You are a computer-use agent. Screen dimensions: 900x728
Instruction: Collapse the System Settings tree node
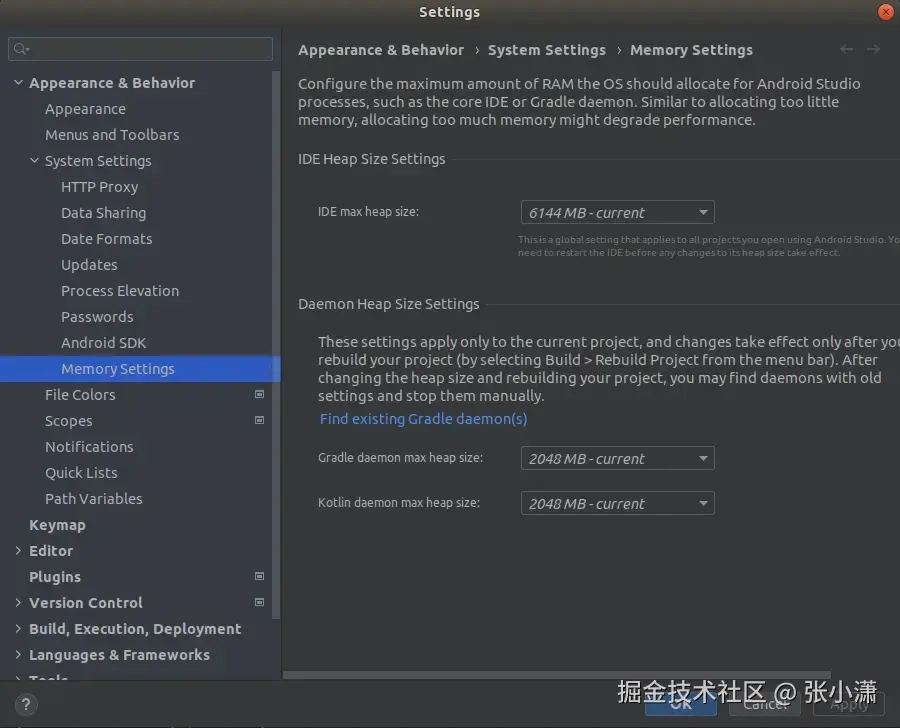point(34,161)
